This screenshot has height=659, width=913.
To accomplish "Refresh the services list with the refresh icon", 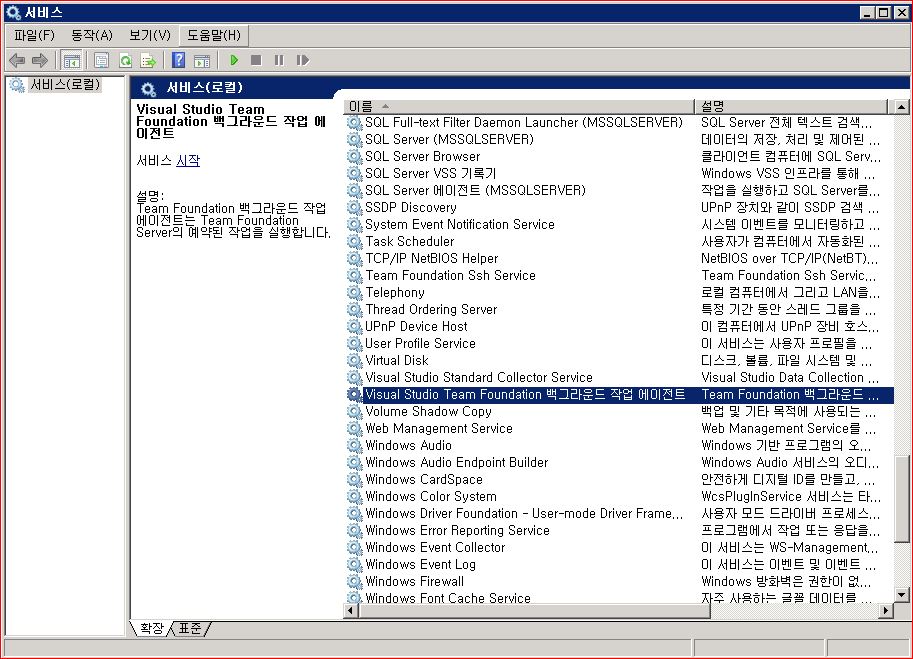I will coord(124,60).
